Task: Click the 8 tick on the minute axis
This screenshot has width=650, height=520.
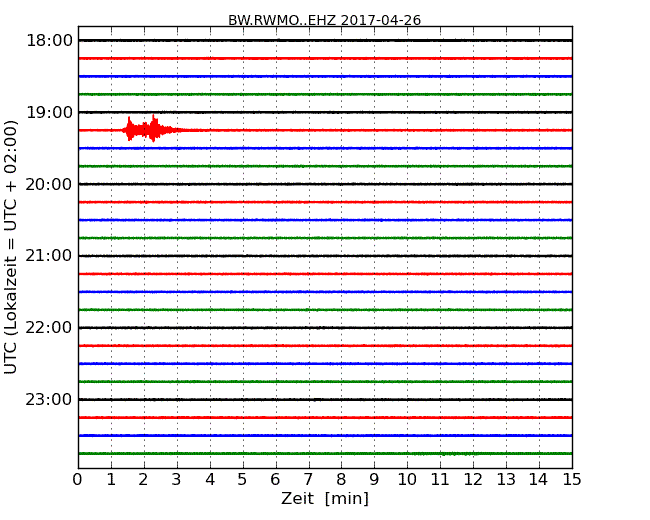Action: [x=341, y=480]
